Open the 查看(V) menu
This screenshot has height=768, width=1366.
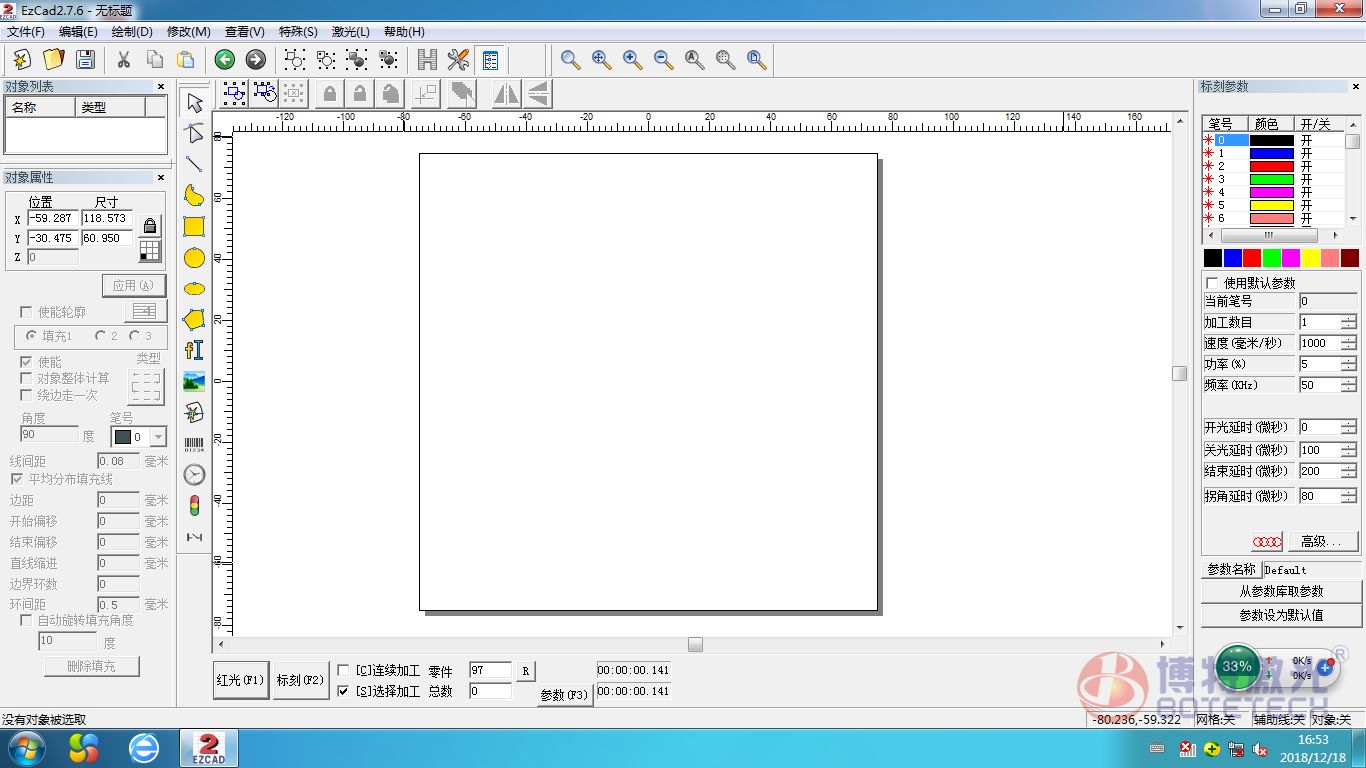(245, 32)
